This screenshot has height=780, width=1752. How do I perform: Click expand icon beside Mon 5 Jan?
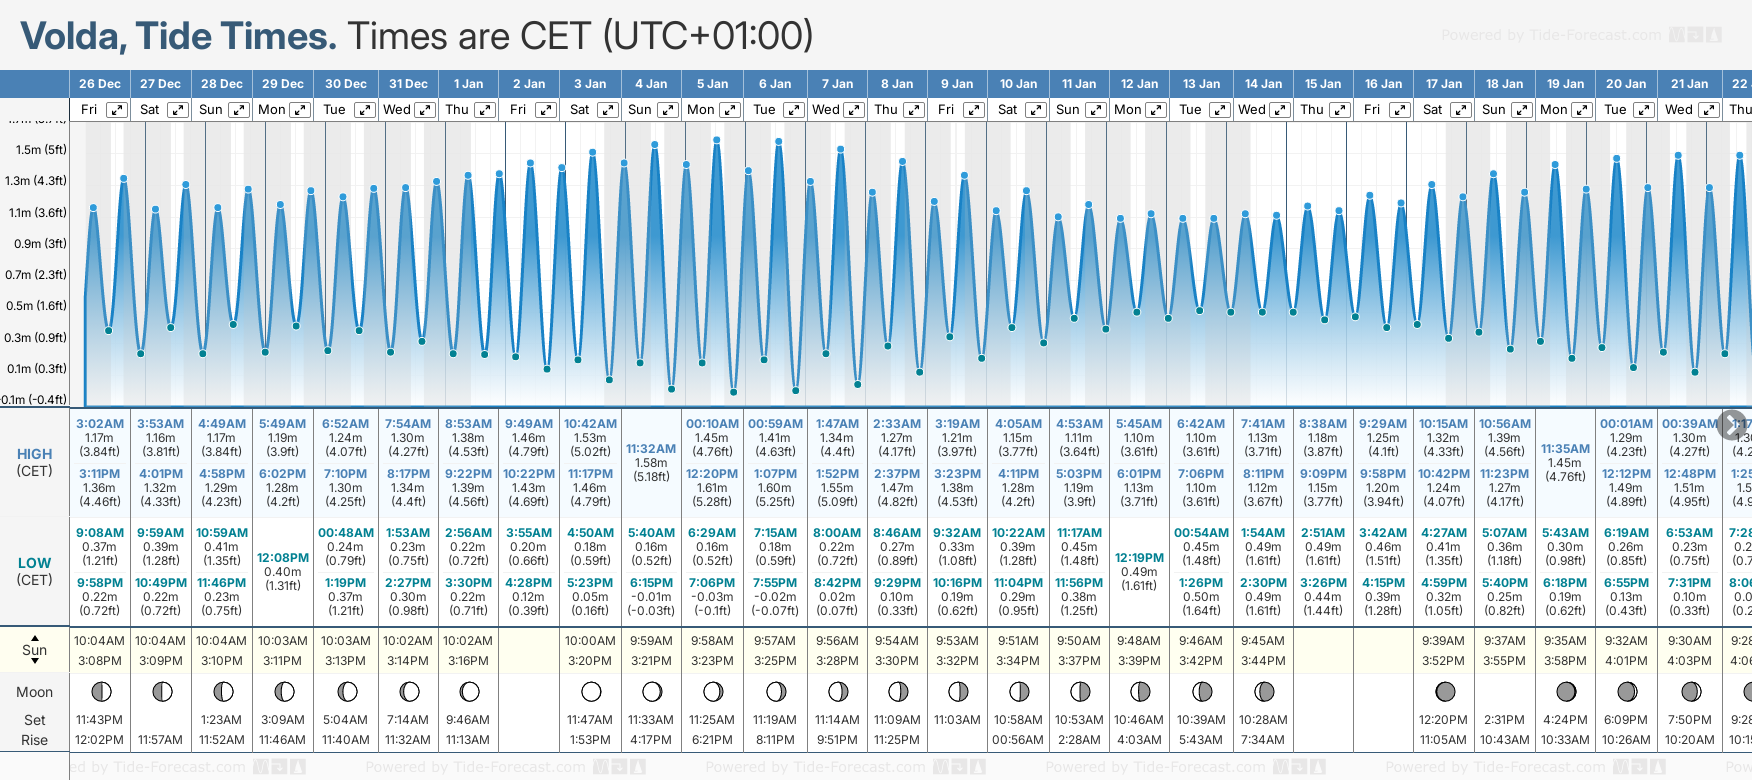click(730, 110)
